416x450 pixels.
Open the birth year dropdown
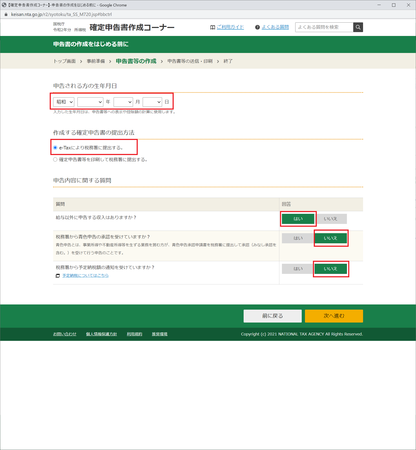tap(90, 102)
